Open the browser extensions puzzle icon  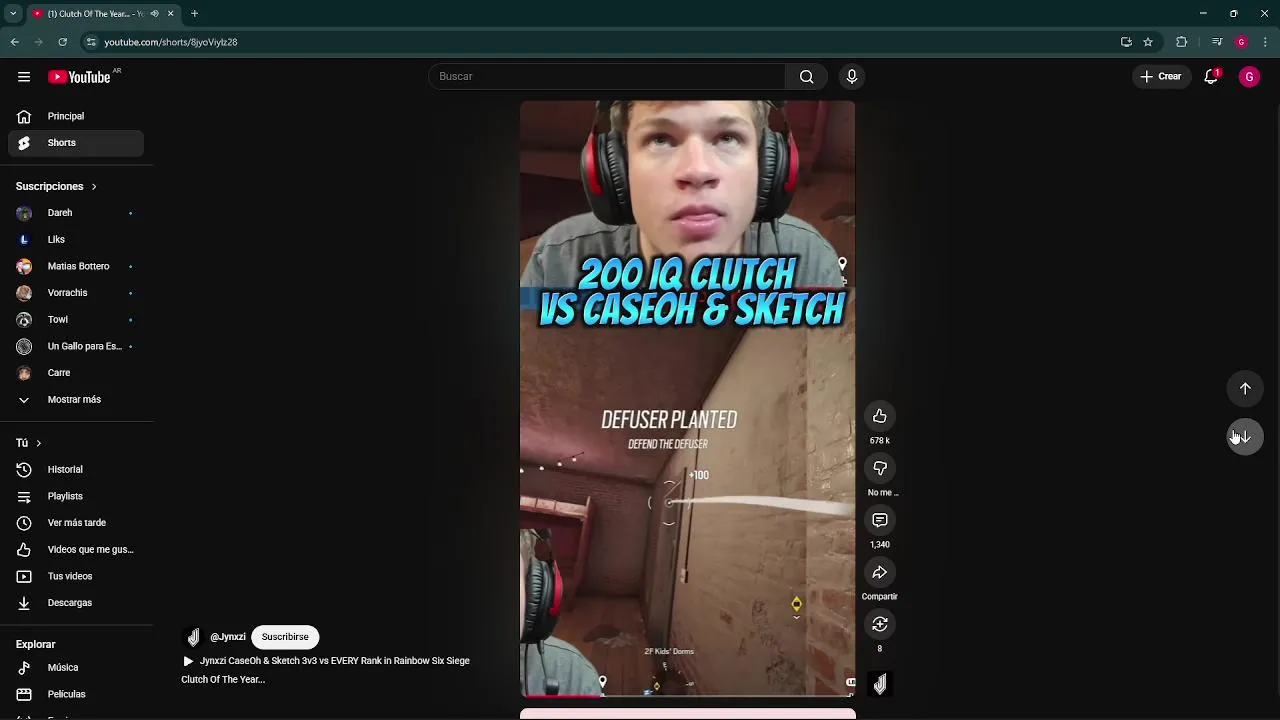point(1181,42)
